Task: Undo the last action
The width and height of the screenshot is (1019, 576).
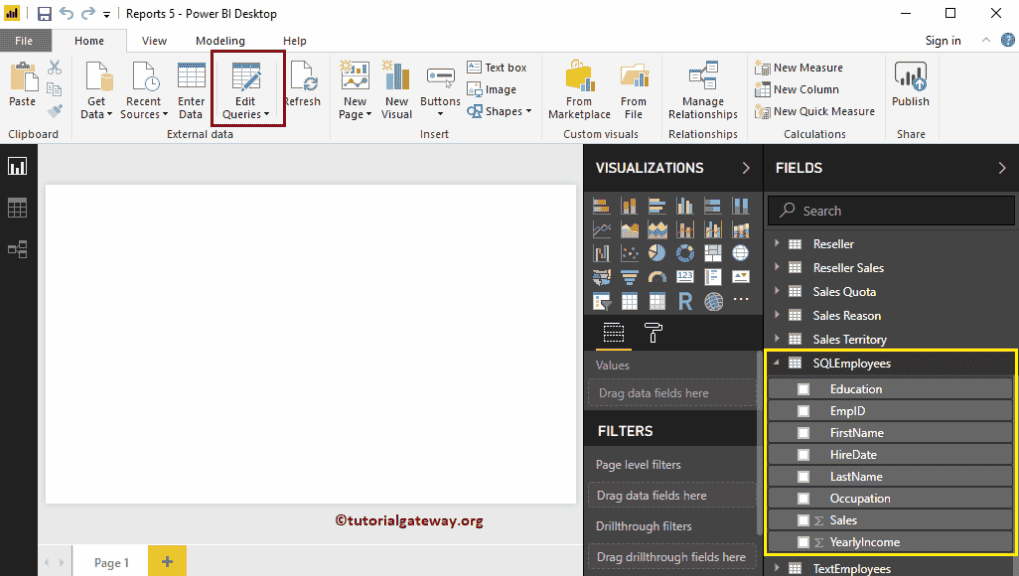Action: pyautogui.click(x=66, y=13)
